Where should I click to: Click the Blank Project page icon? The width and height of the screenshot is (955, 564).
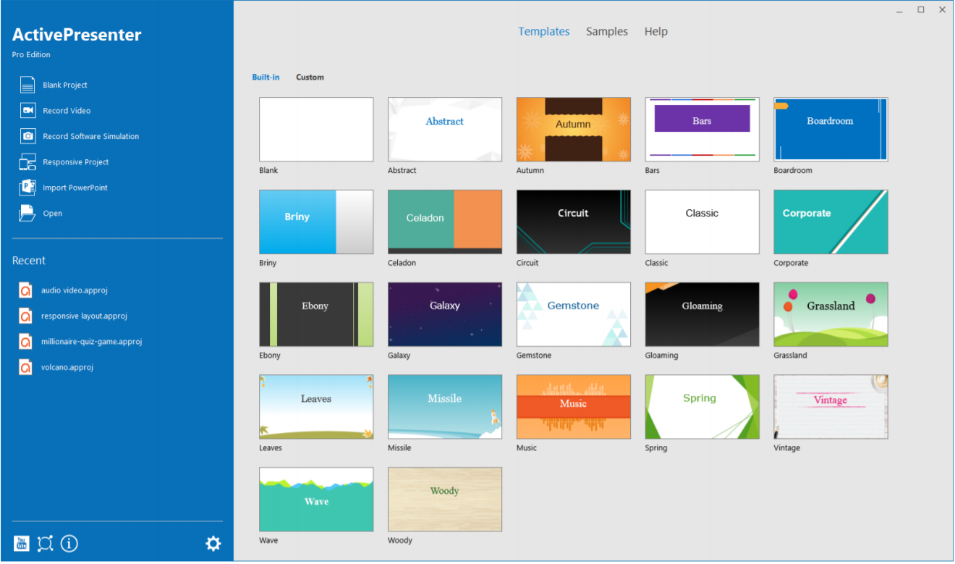pos(27,85)
